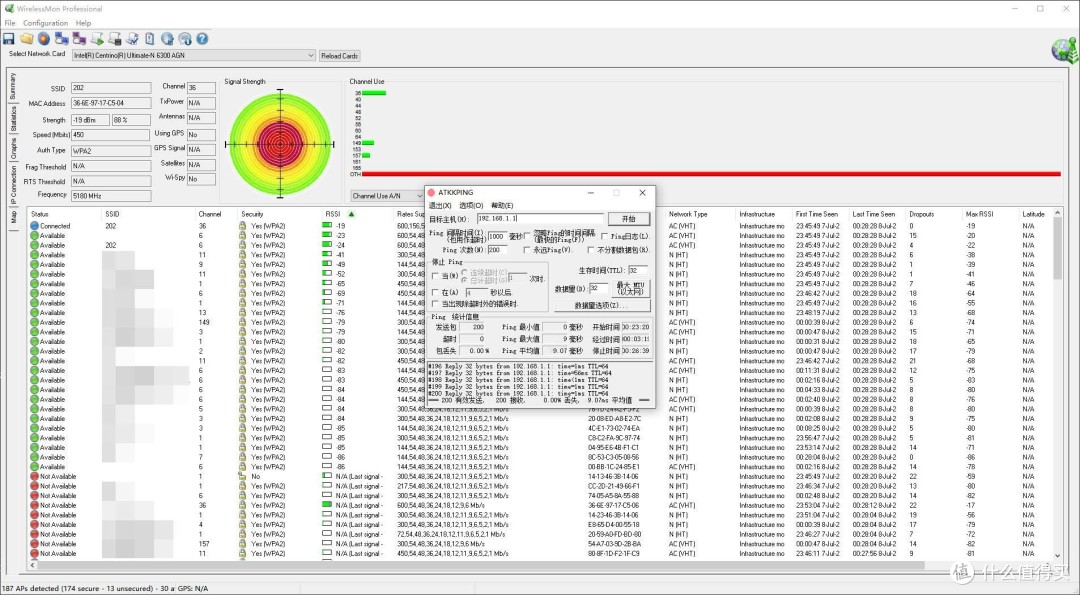Open the Channel Use A/N dropdown
This screenshot has width=1080, height=595.
click(x=387, y=196)
